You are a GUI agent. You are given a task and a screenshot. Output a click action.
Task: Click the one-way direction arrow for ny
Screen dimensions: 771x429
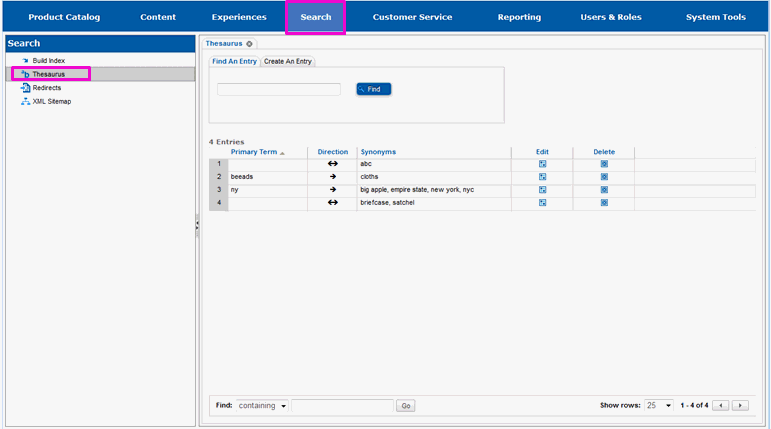333,189
